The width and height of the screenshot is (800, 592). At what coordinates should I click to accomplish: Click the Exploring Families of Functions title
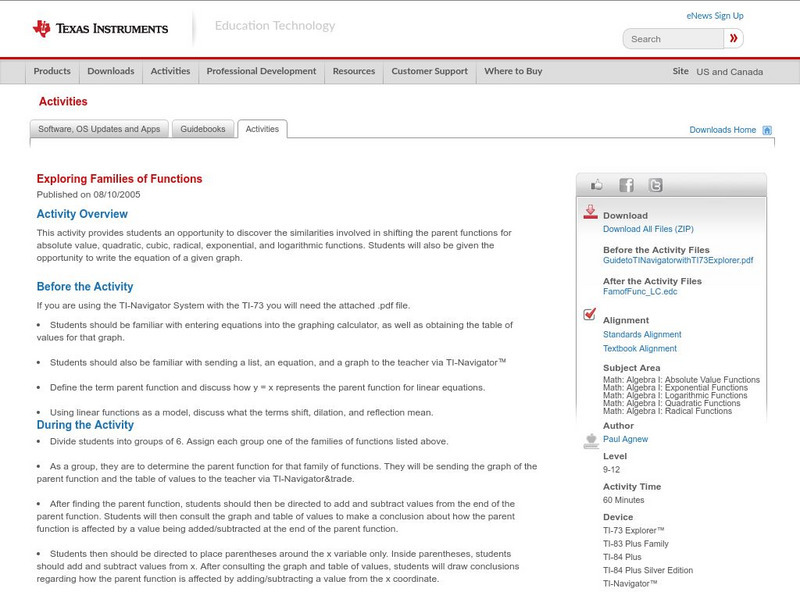pos(119,179)
